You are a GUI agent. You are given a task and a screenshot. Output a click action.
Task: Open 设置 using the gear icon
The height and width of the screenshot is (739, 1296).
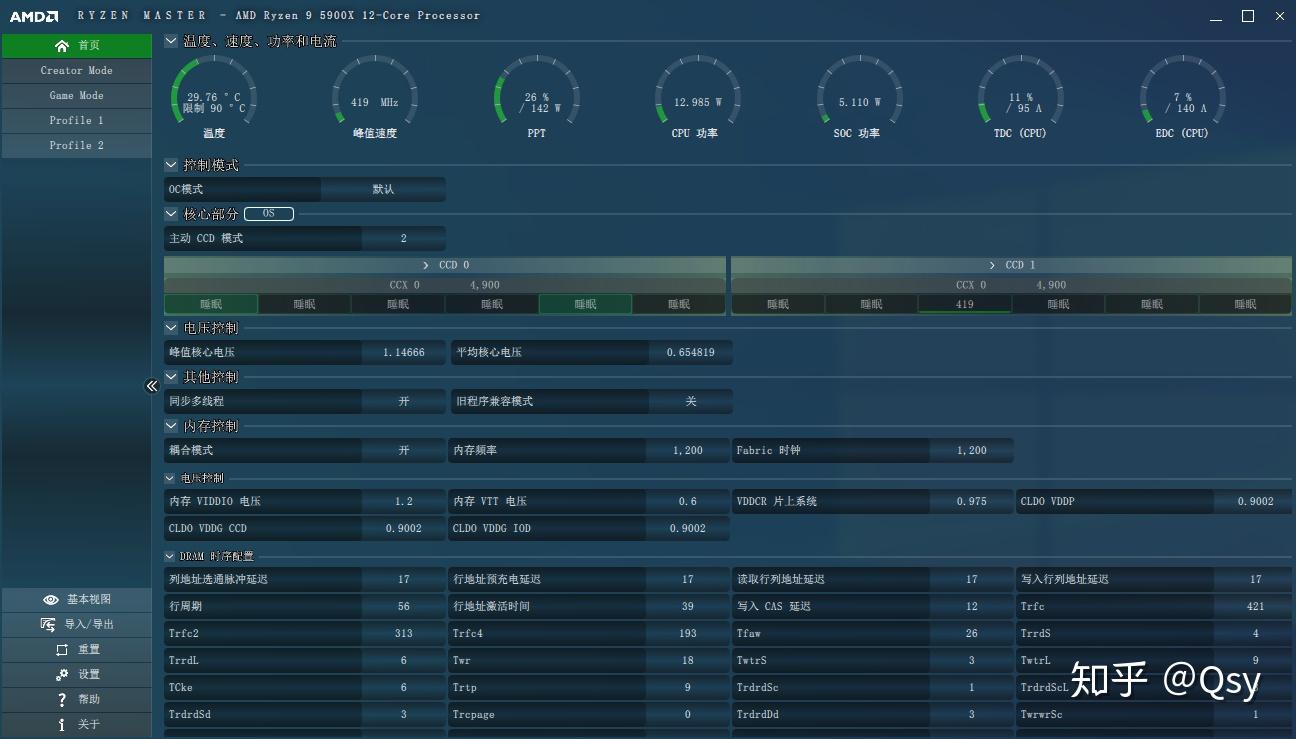[x=62, y=675]
